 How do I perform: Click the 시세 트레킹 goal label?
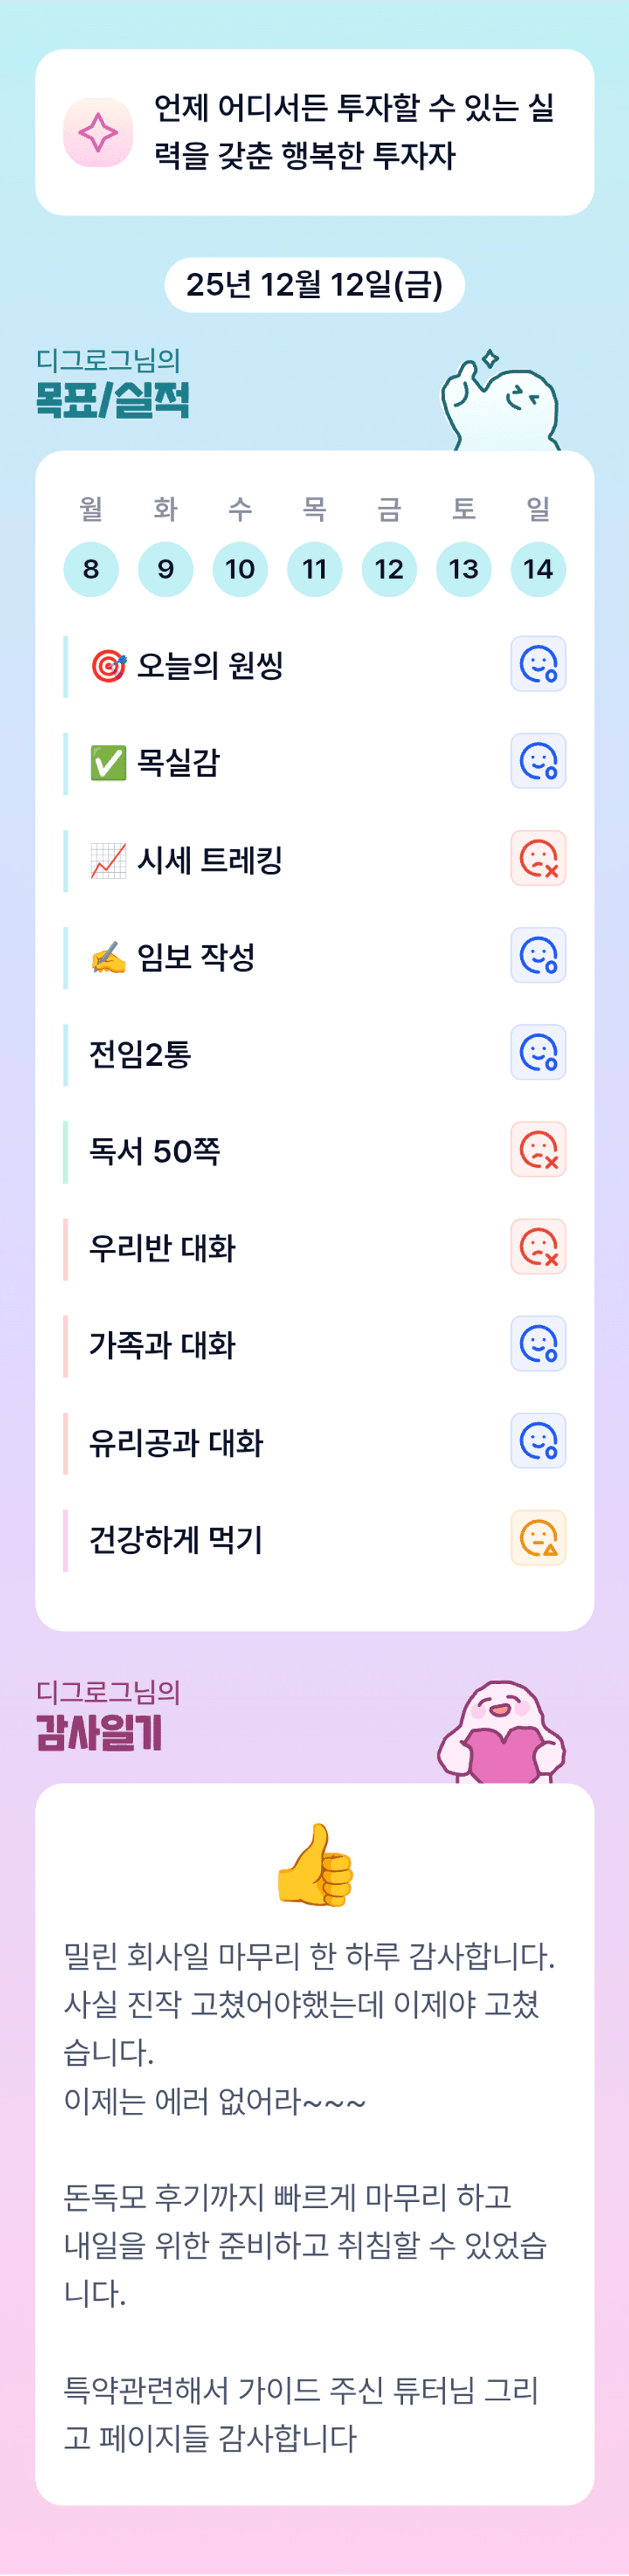[209, 859]
